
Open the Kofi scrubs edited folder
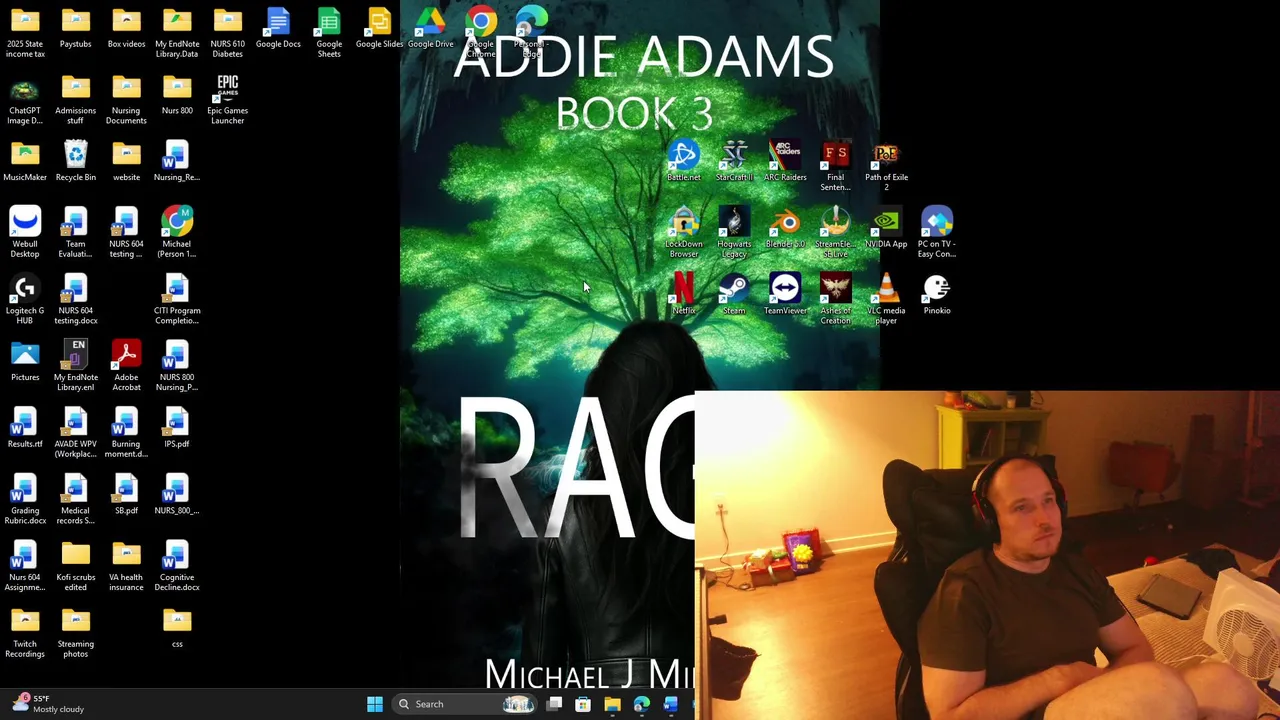coord(76,566)
